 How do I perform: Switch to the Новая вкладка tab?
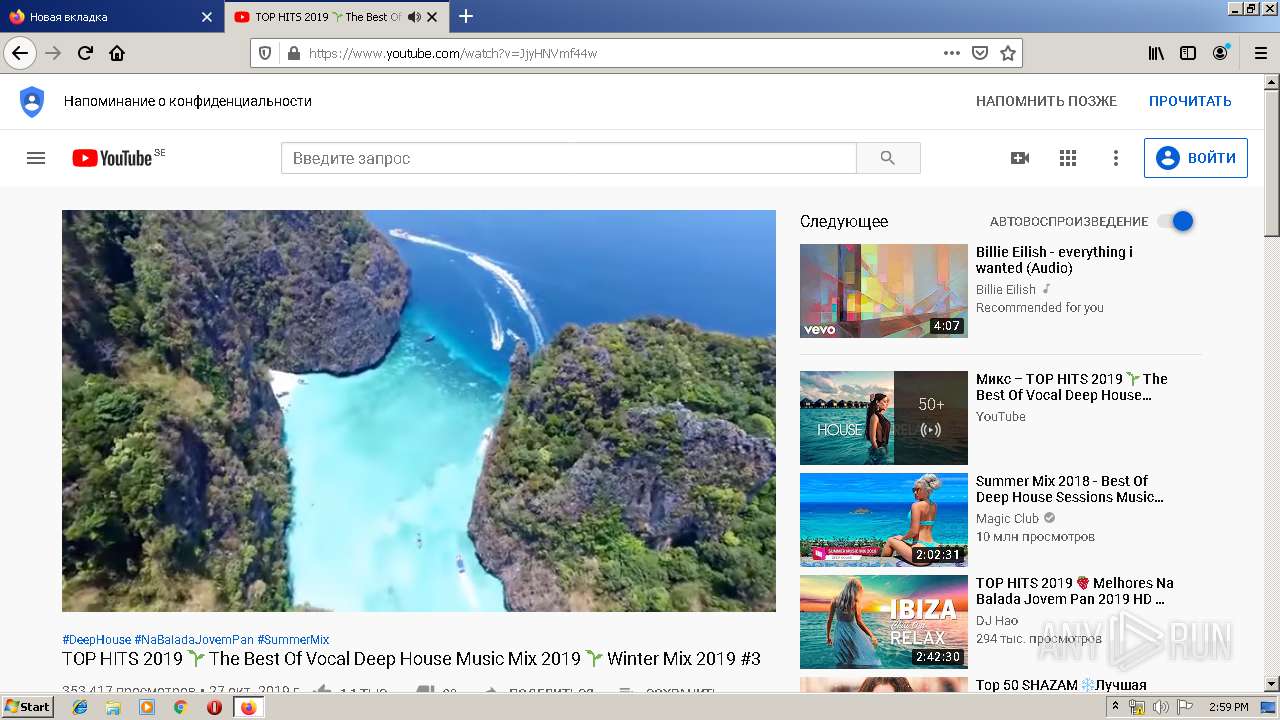tap(111, 17)
